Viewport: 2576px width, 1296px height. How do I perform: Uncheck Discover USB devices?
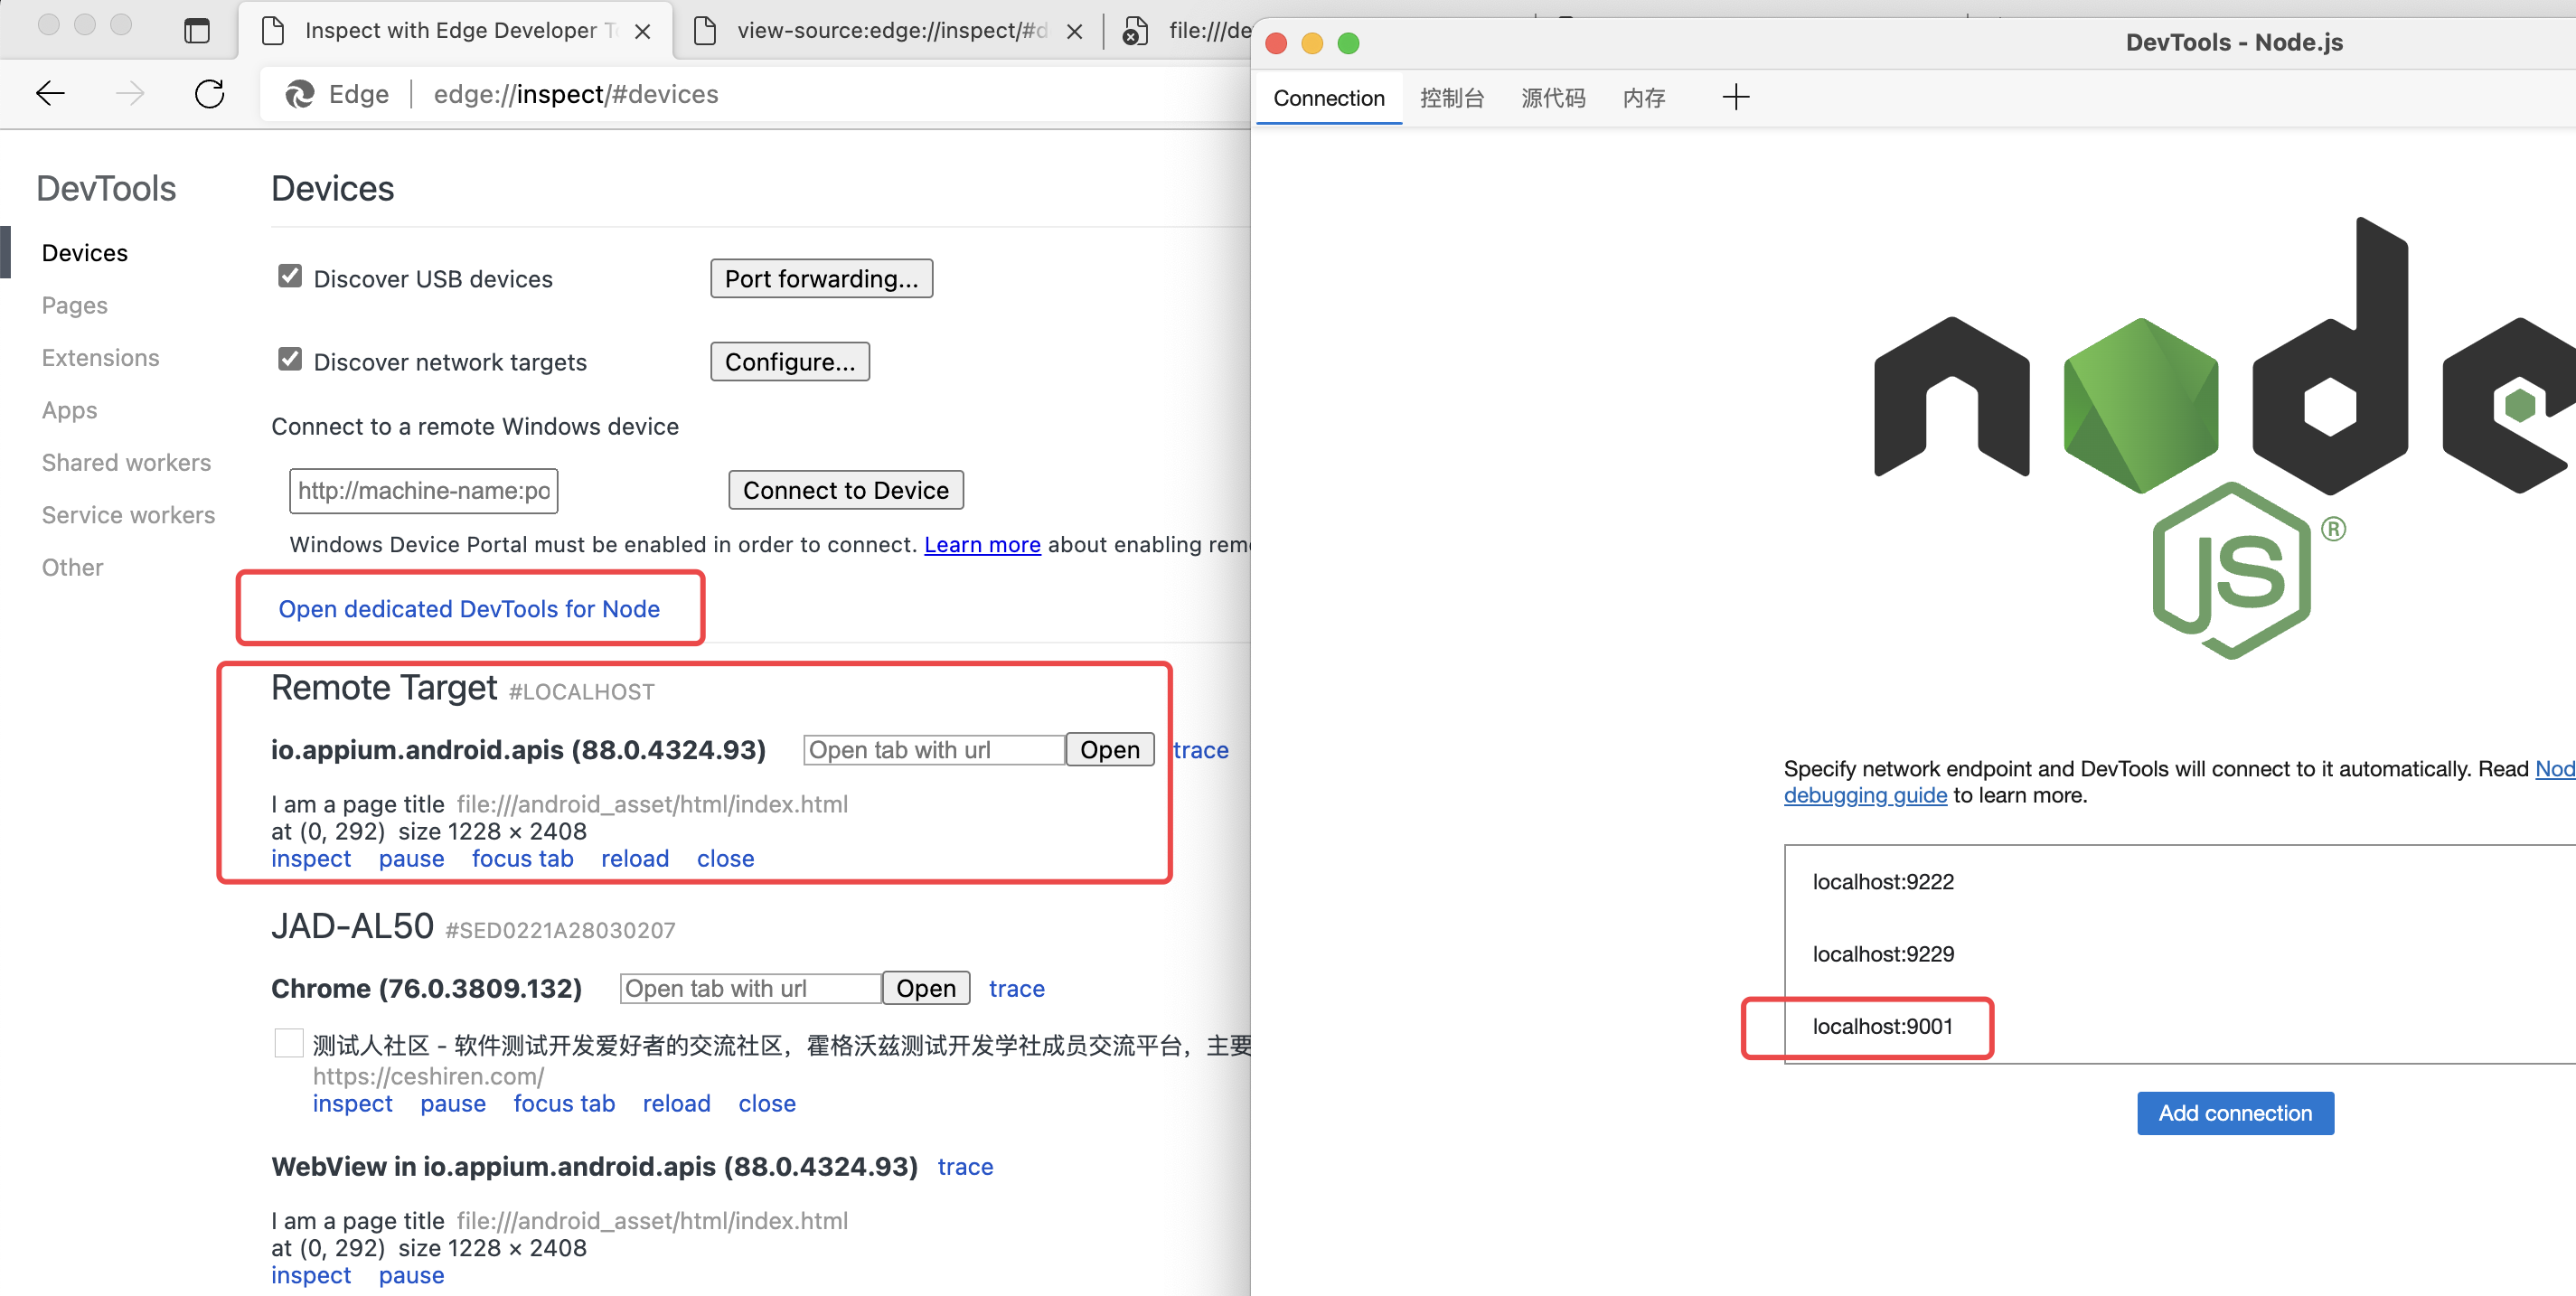tap(290, 276)
